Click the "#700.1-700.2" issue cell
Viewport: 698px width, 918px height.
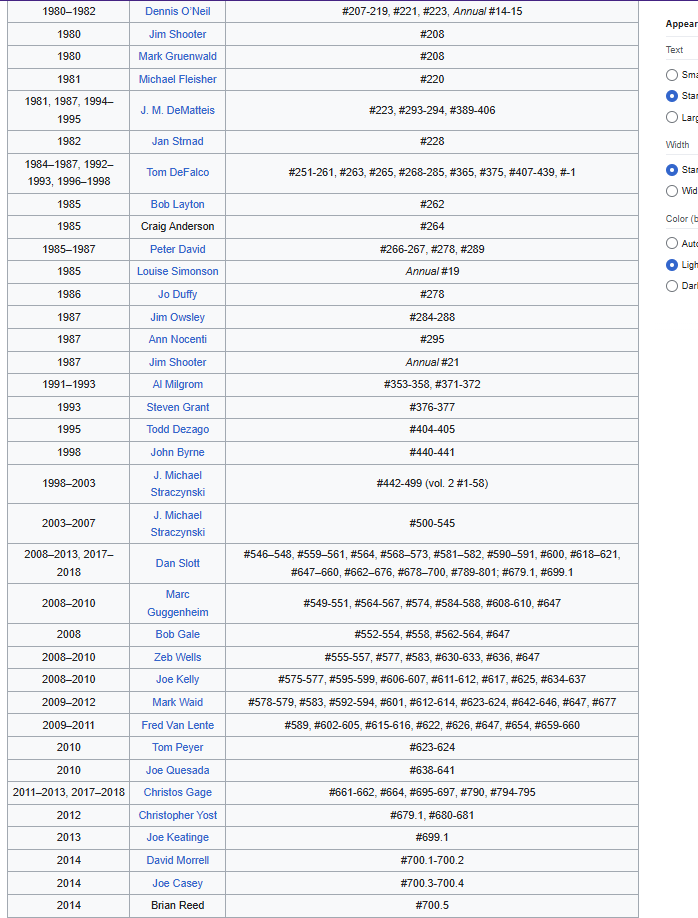click(432, 860)
